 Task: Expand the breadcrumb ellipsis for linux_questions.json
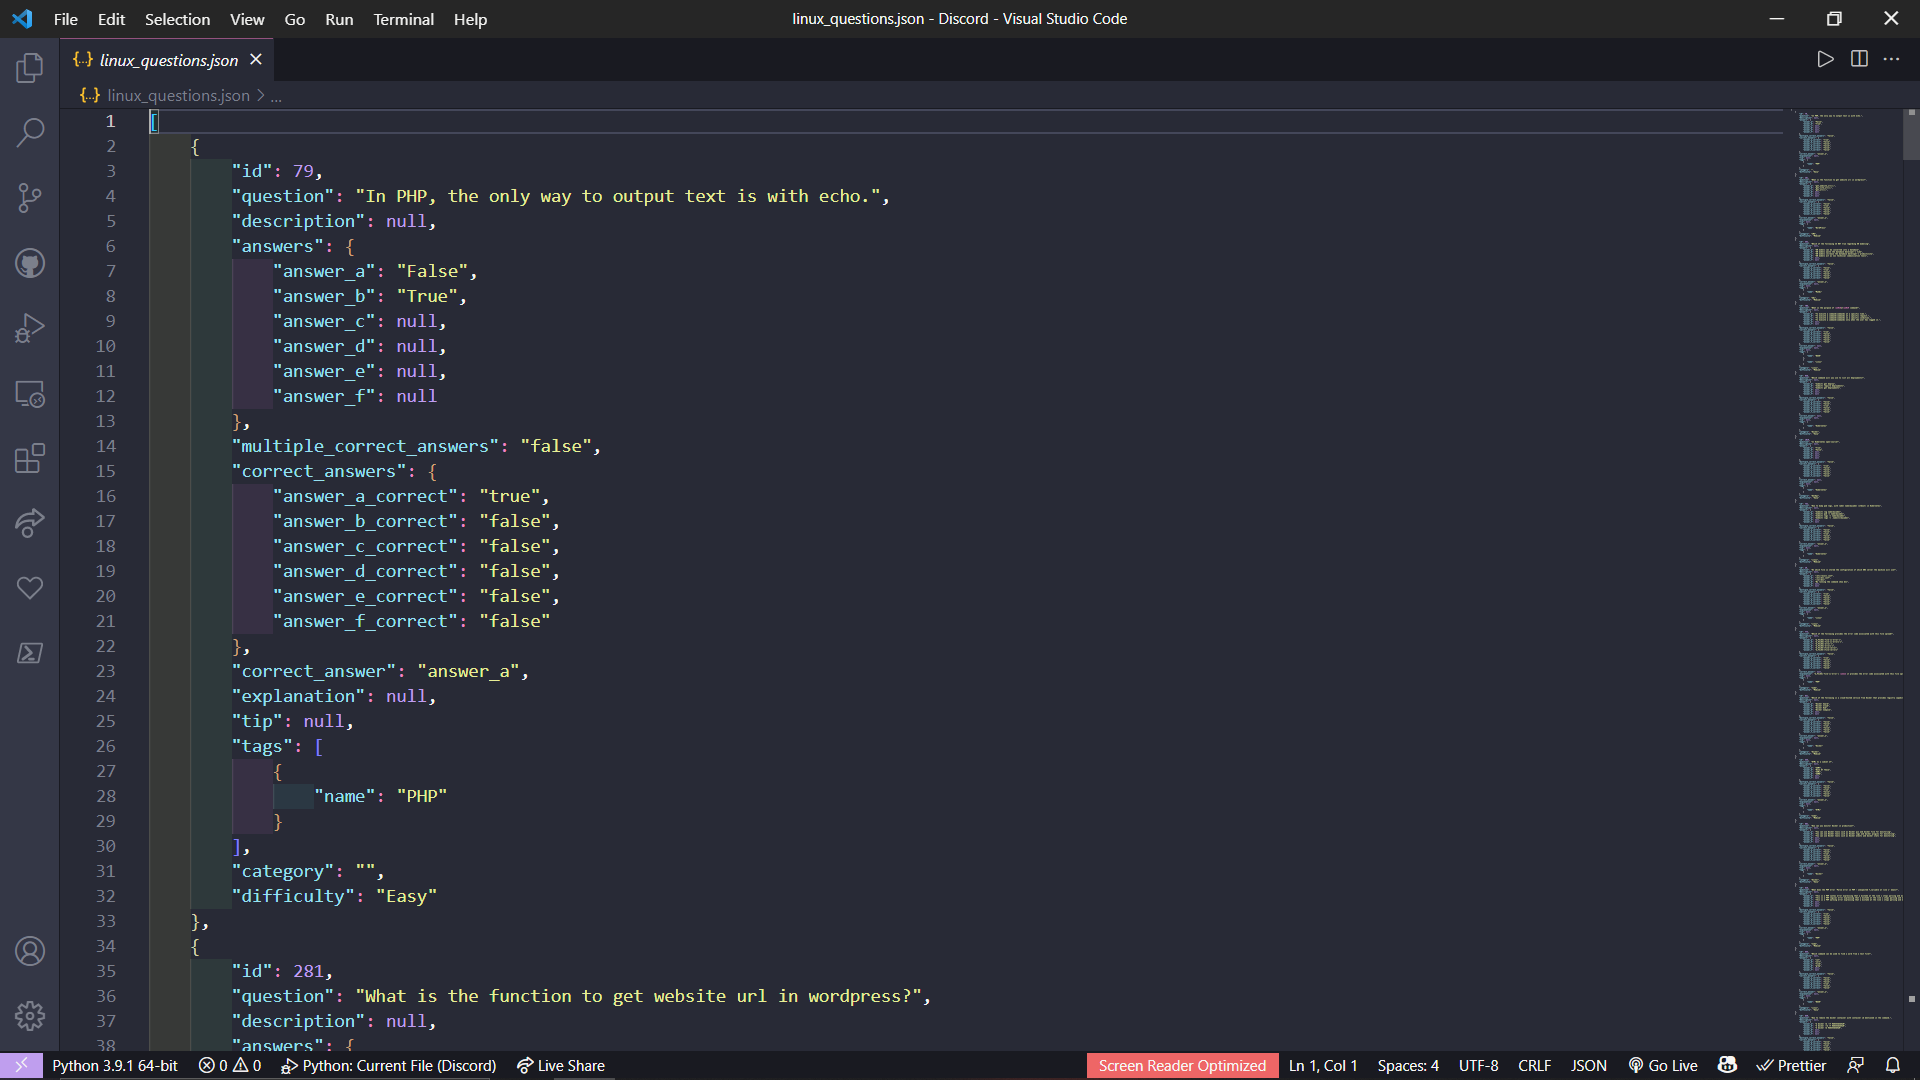(276, 95)
